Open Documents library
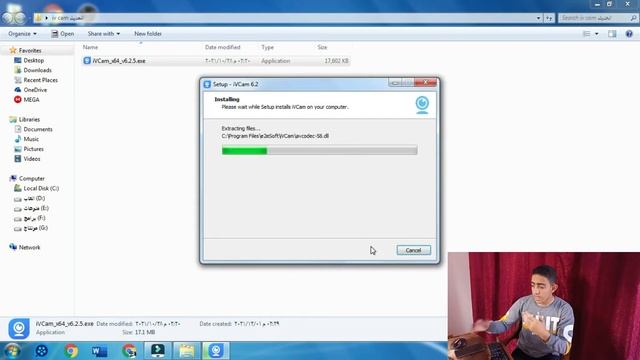 point(38,129)
